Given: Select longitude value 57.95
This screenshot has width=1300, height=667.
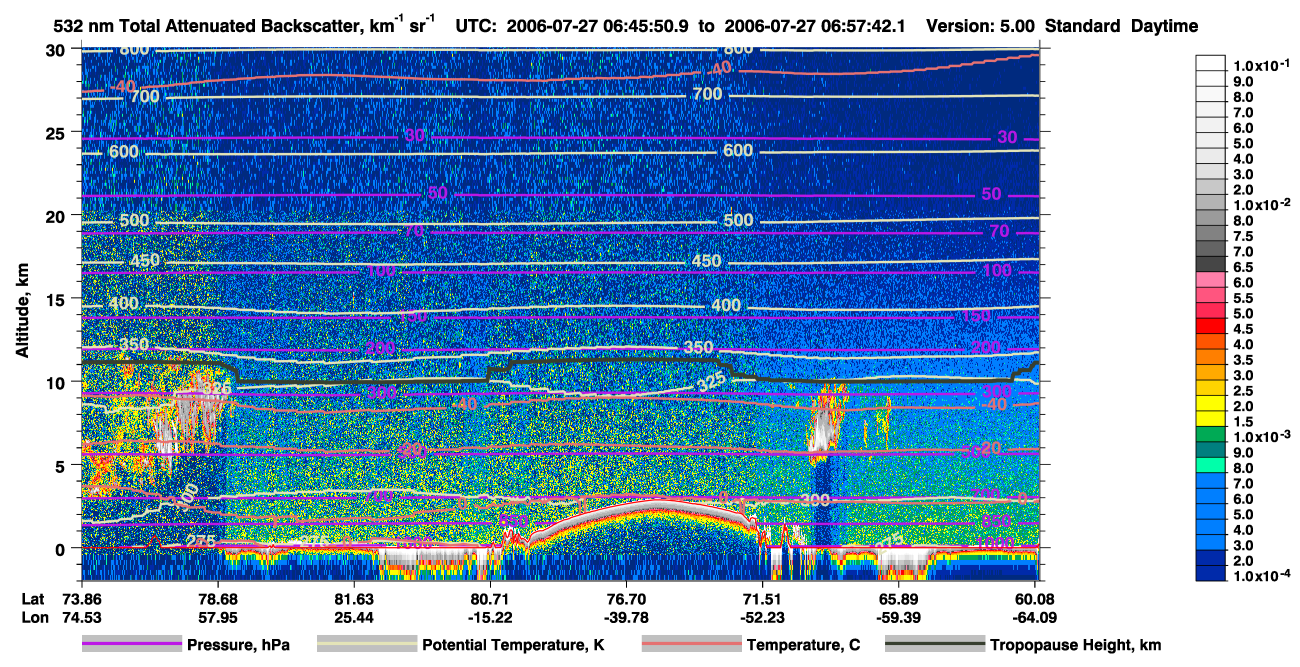Looking at the screenshot, I should click(217, 616).
